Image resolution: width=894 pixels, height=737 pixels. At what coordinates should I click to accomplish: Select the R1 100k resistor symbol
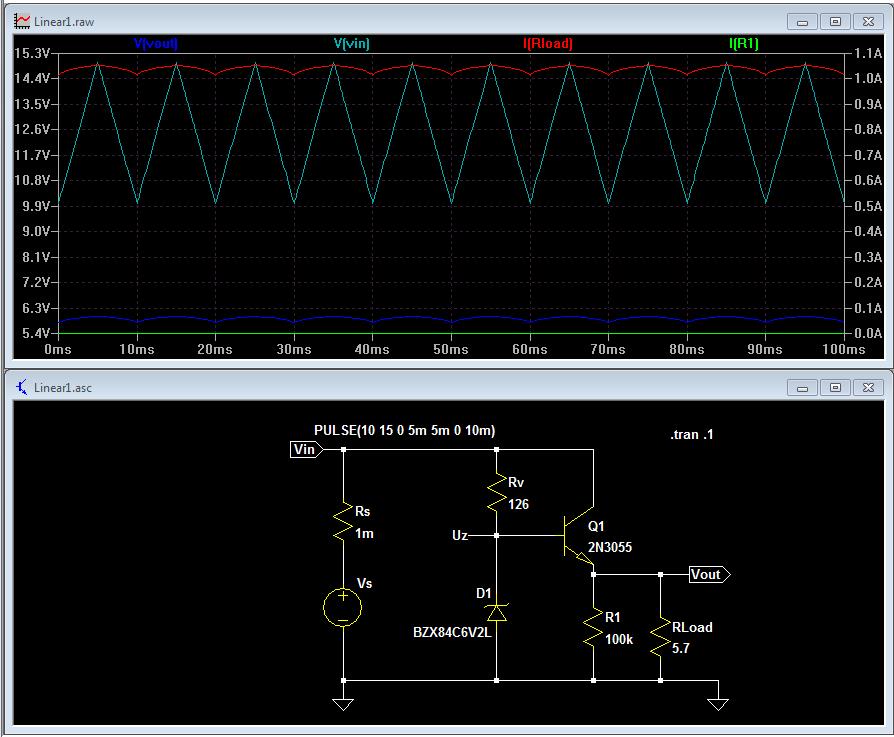point(593,626)
